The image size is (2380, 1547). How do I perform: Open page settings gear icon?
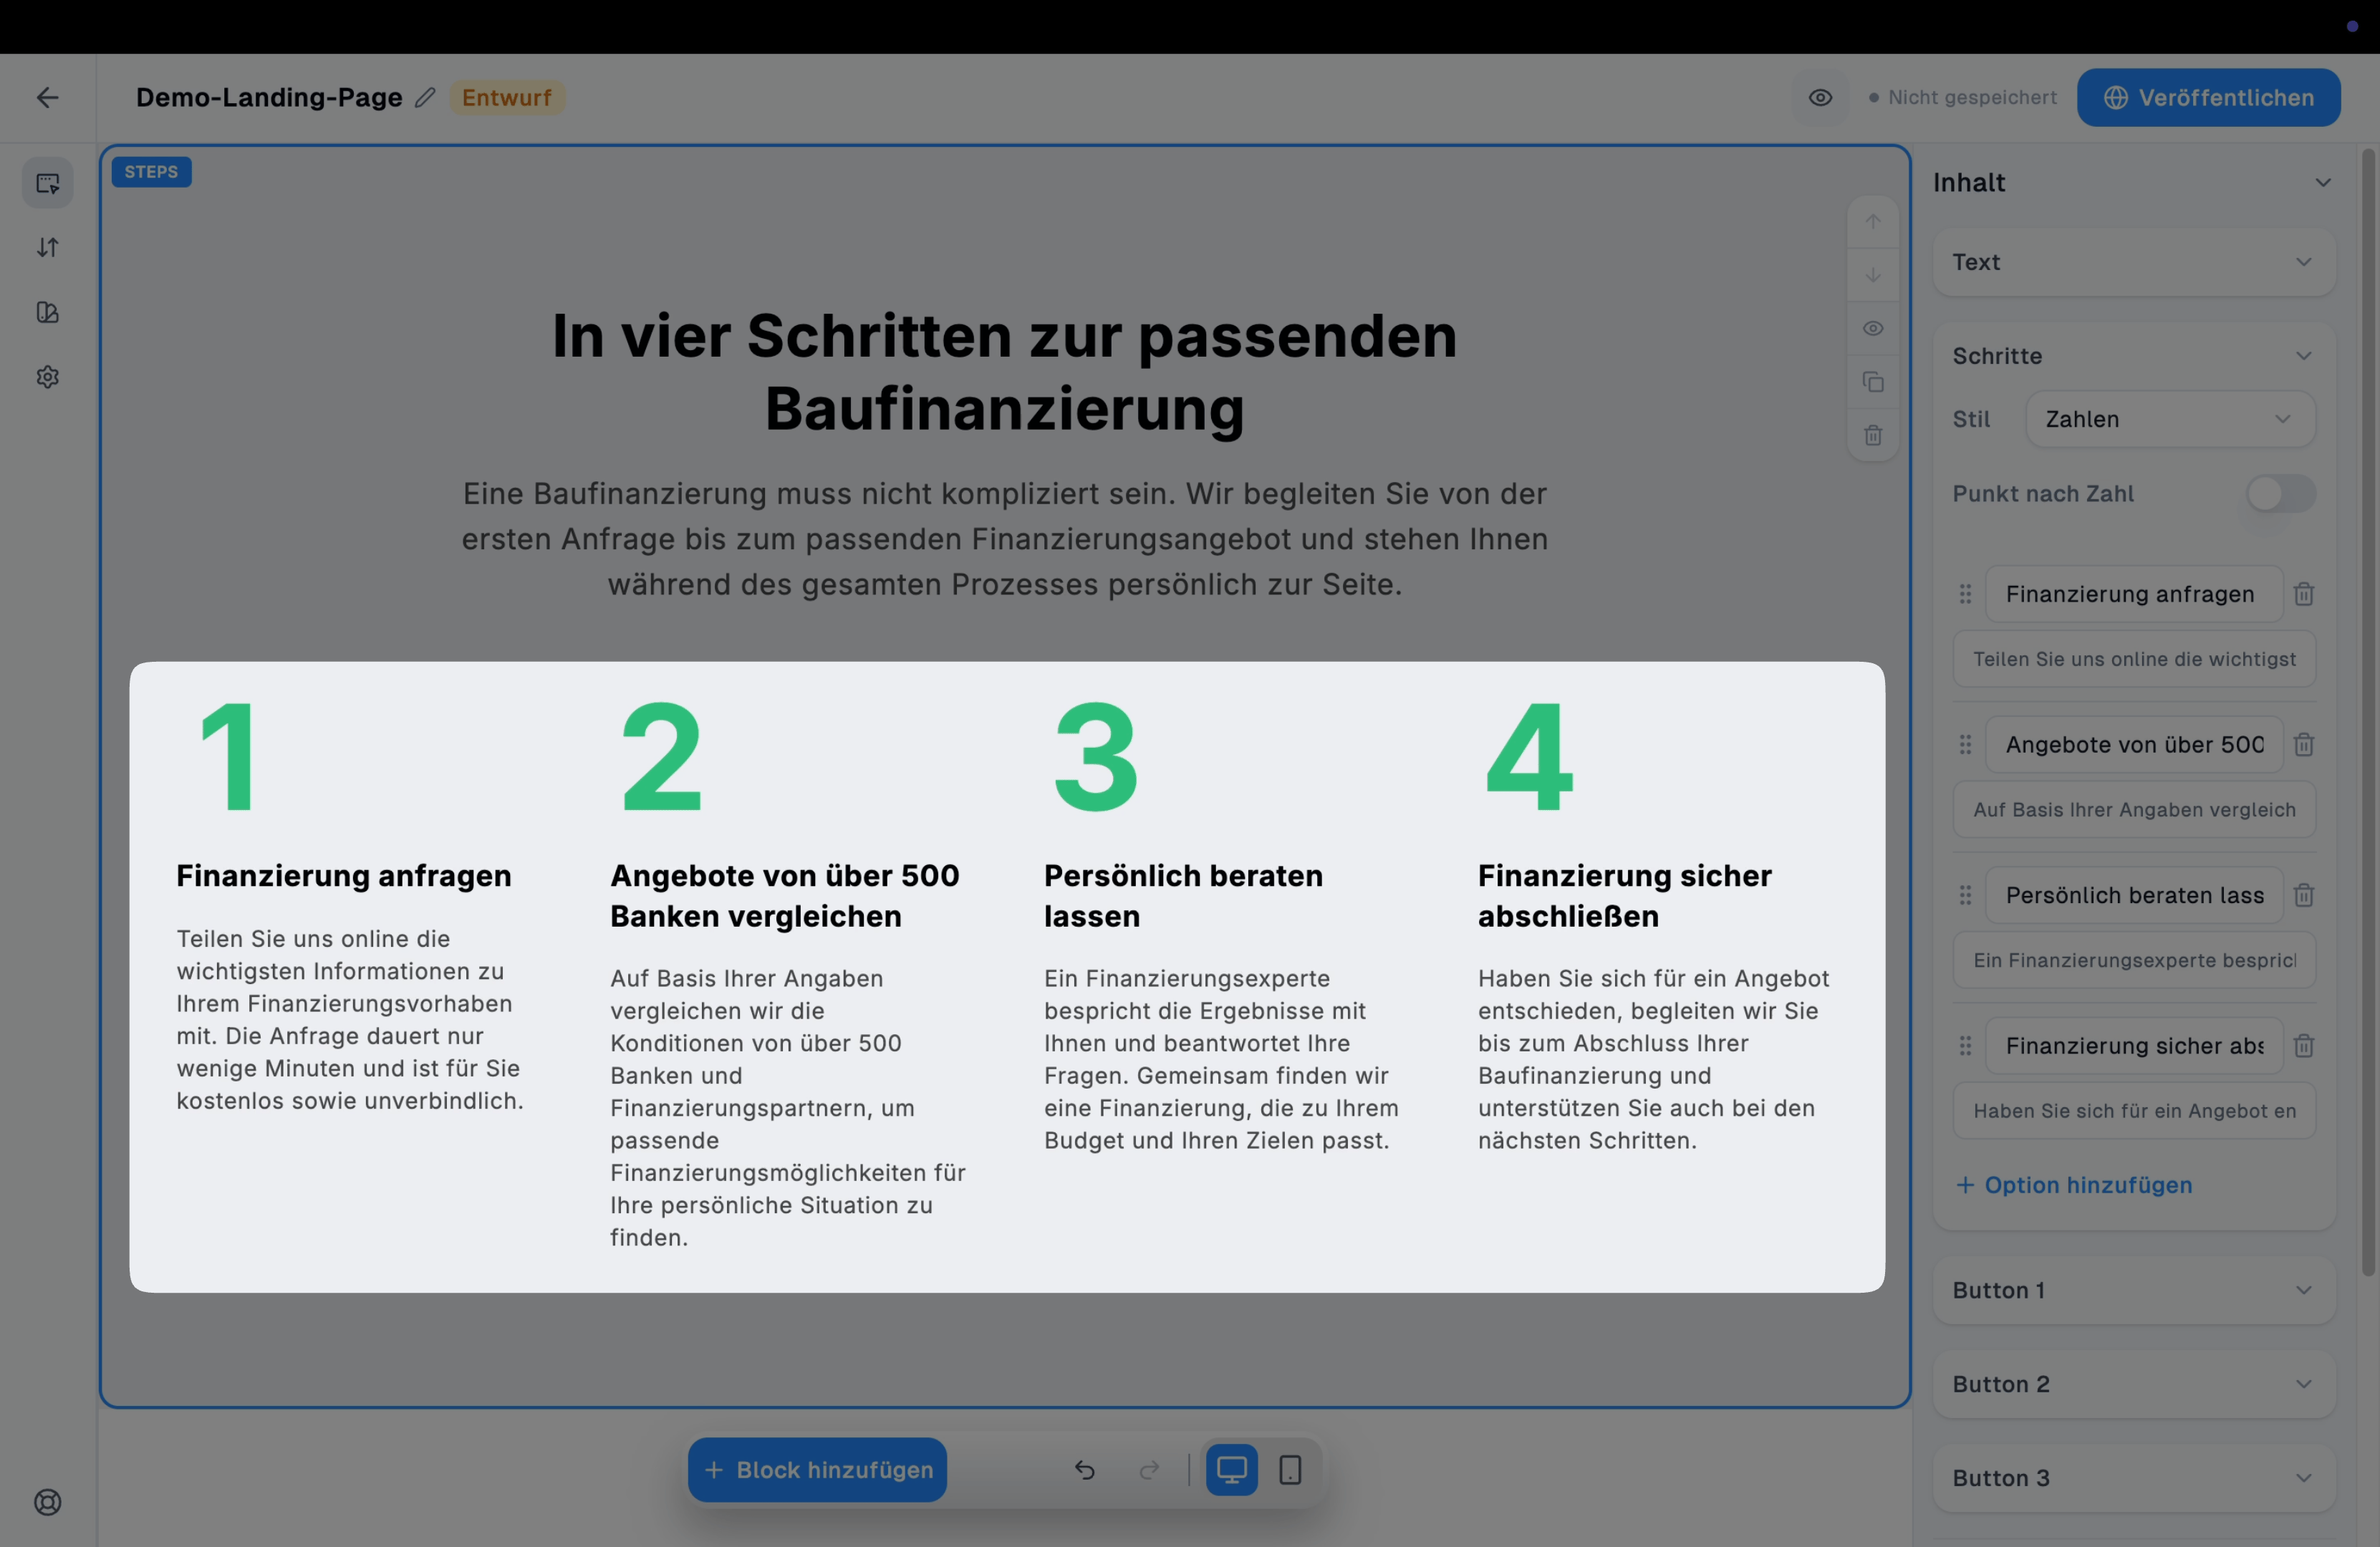coord(48,377)
